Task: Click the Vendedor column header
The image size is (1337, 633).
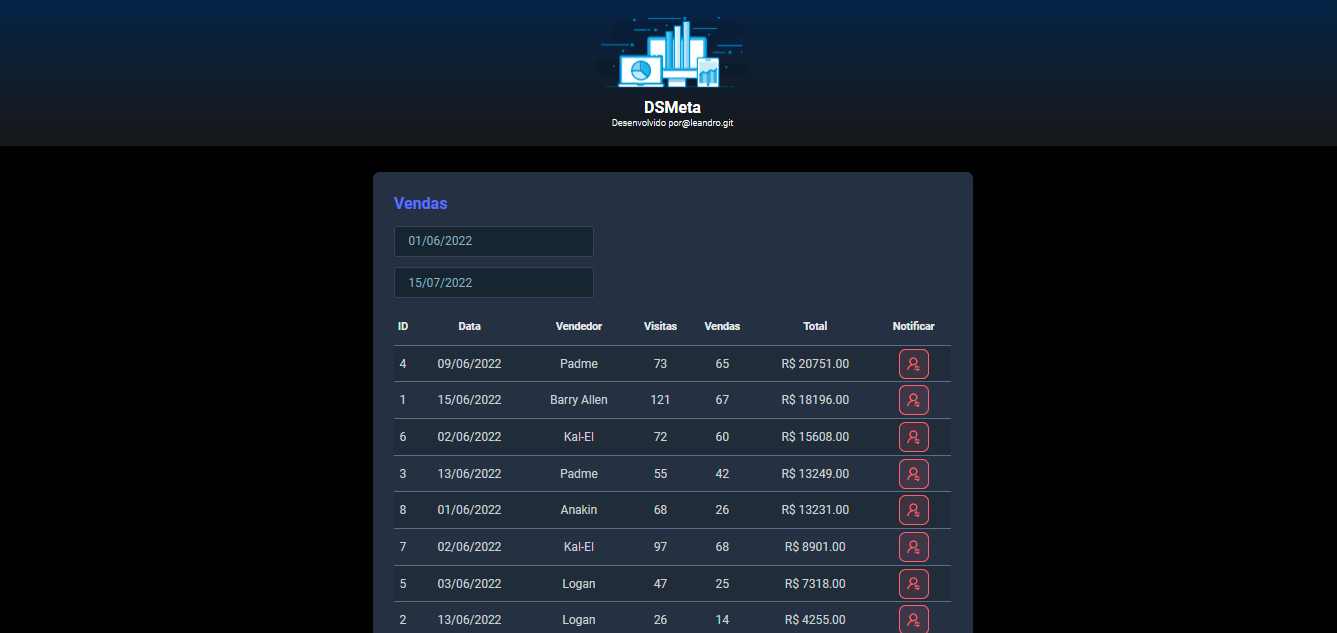Action: [579, 326]
